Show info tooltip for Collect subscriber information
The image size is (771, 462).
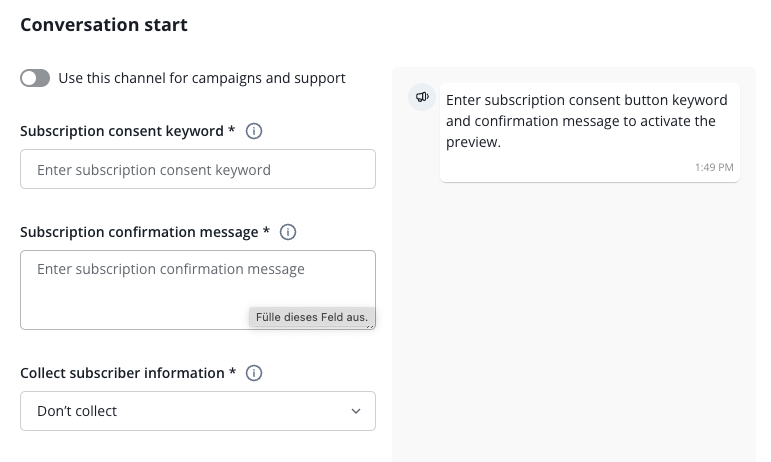(x=254, y=373)
